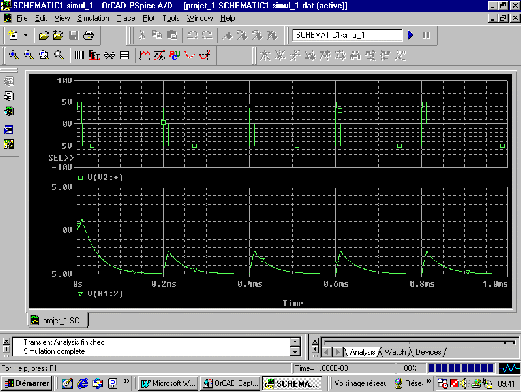Toggle Mark Data Points icon
521x392 pixels.
click(x=189, y=55)
